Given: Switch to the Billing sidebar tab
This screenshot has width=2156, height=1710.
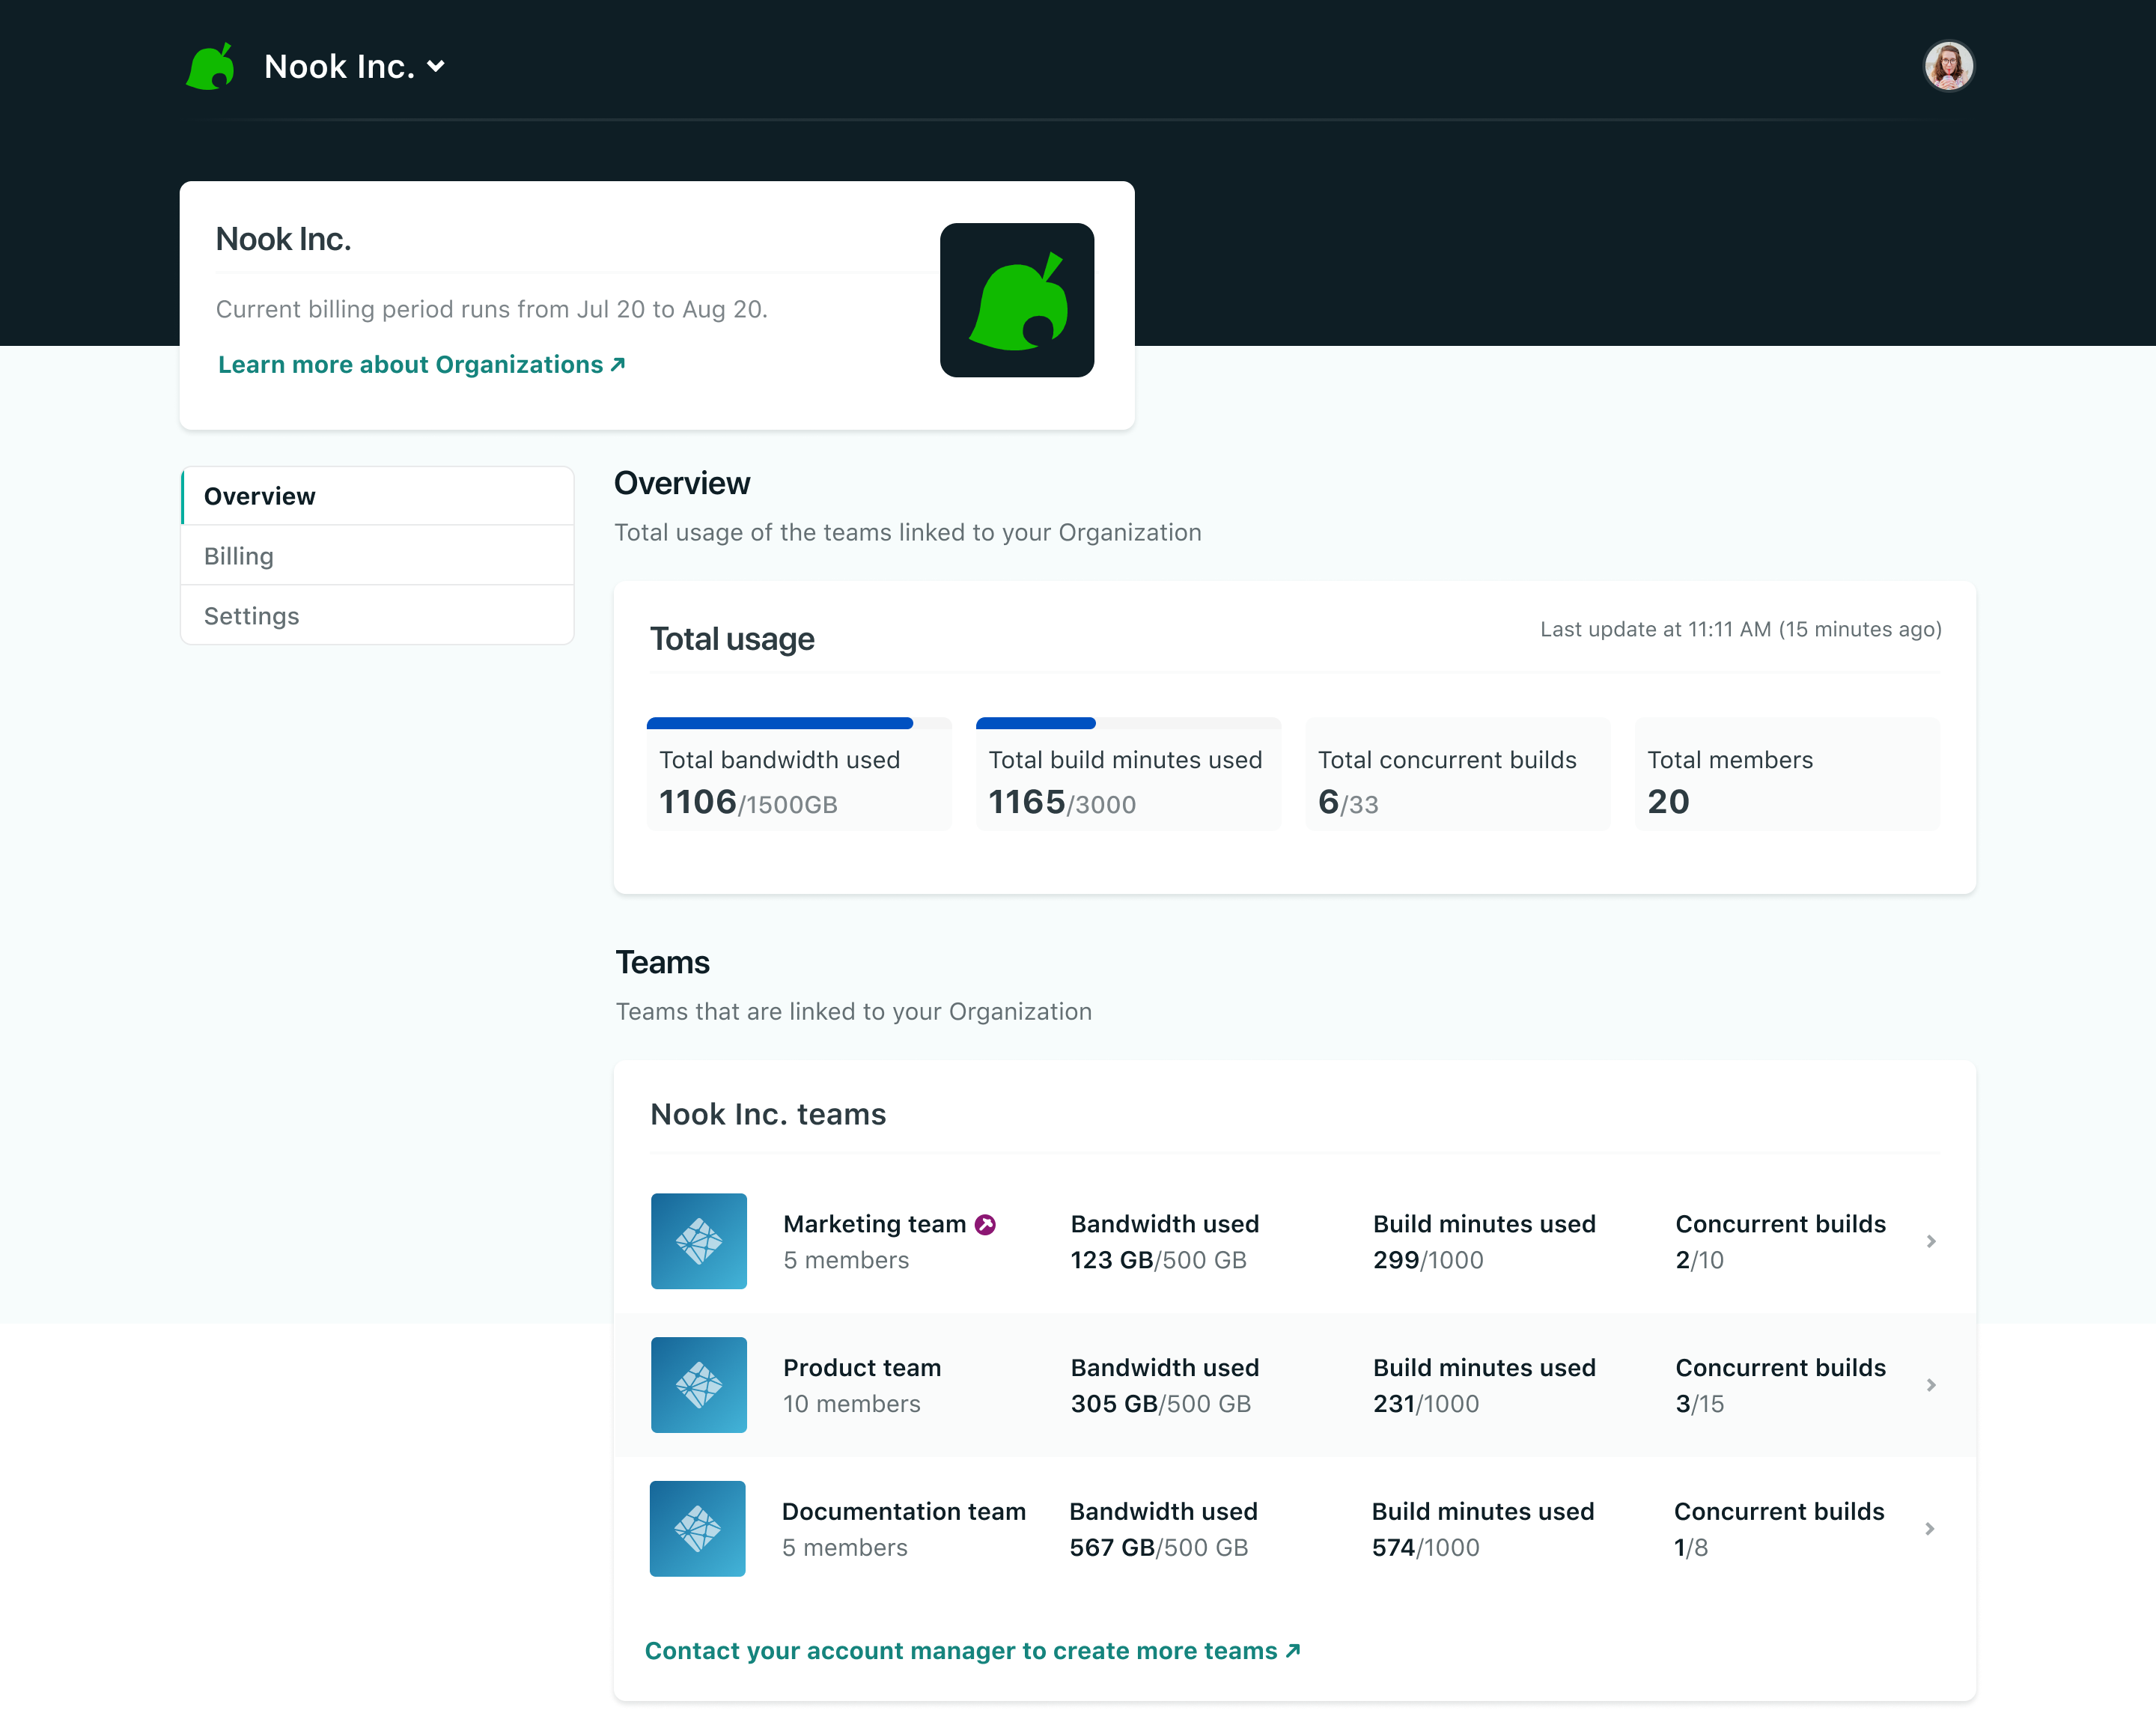Looking at the screenshot, I should pos(377,556).
